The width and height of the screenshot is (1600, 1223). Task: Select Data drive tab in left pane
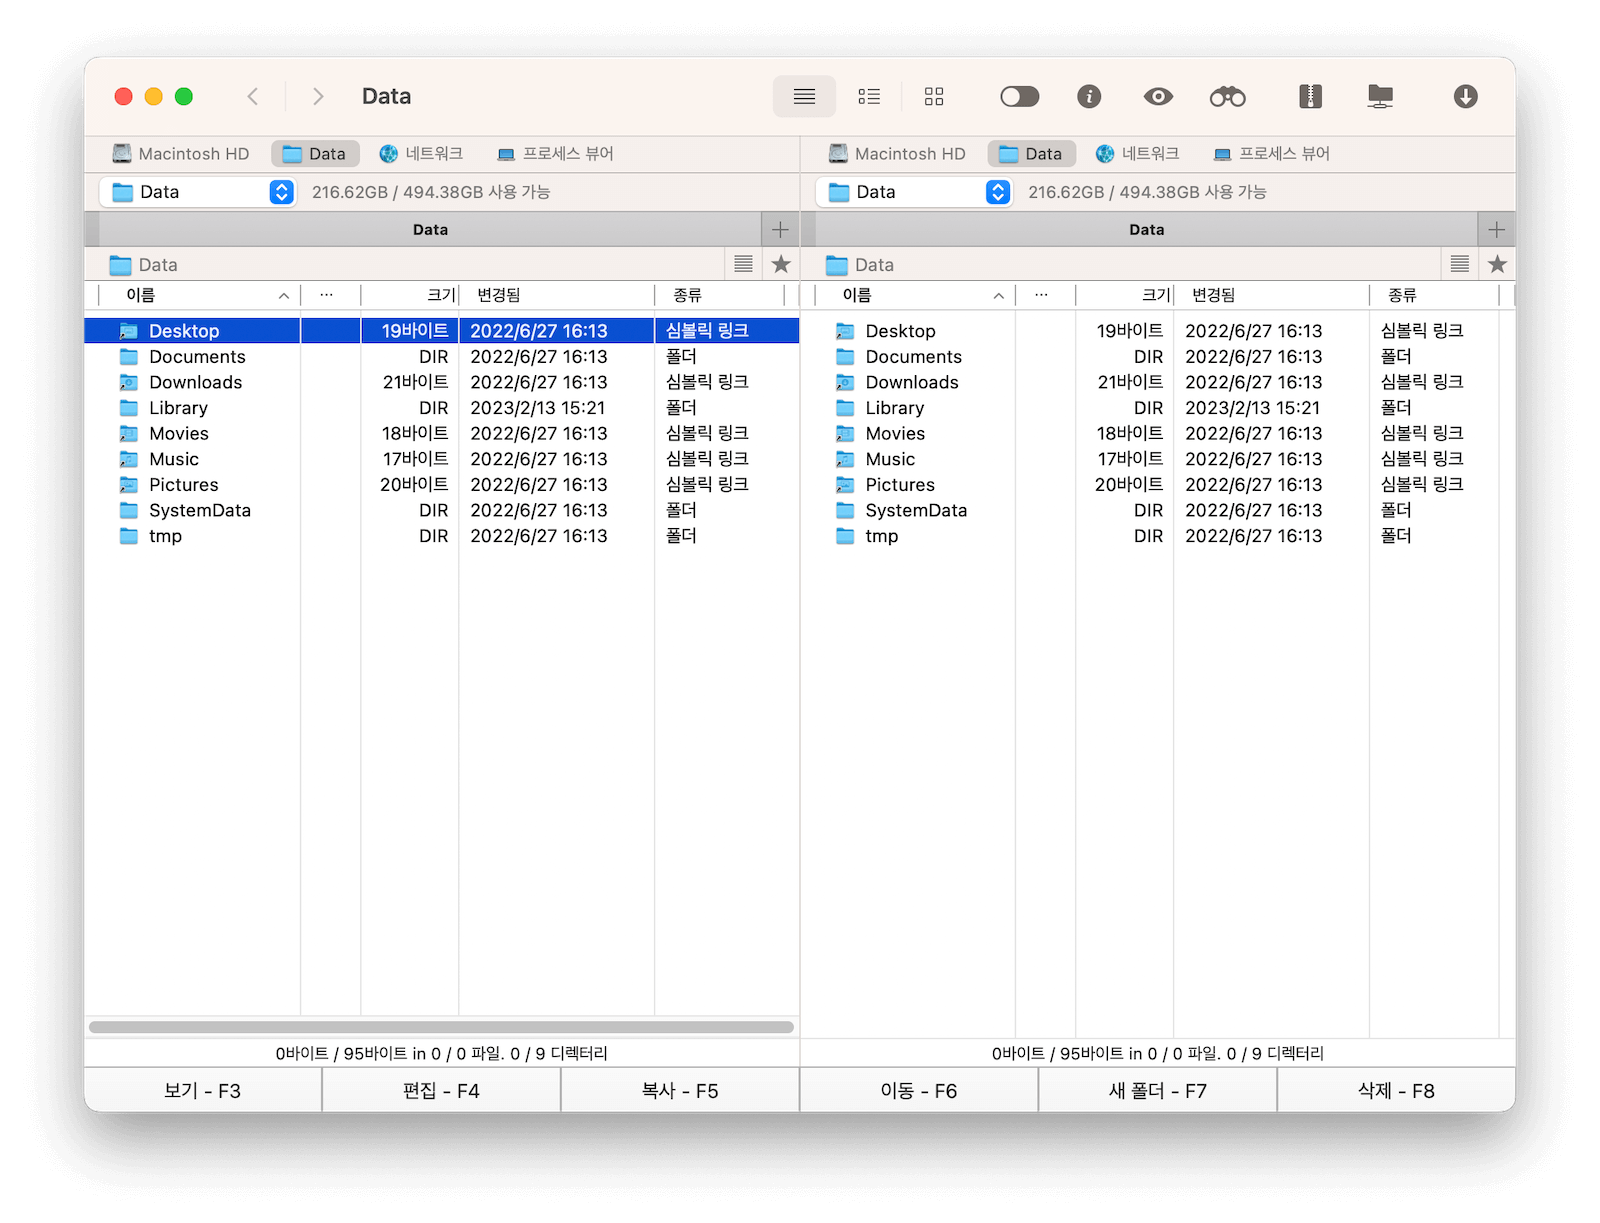(315, 153)
